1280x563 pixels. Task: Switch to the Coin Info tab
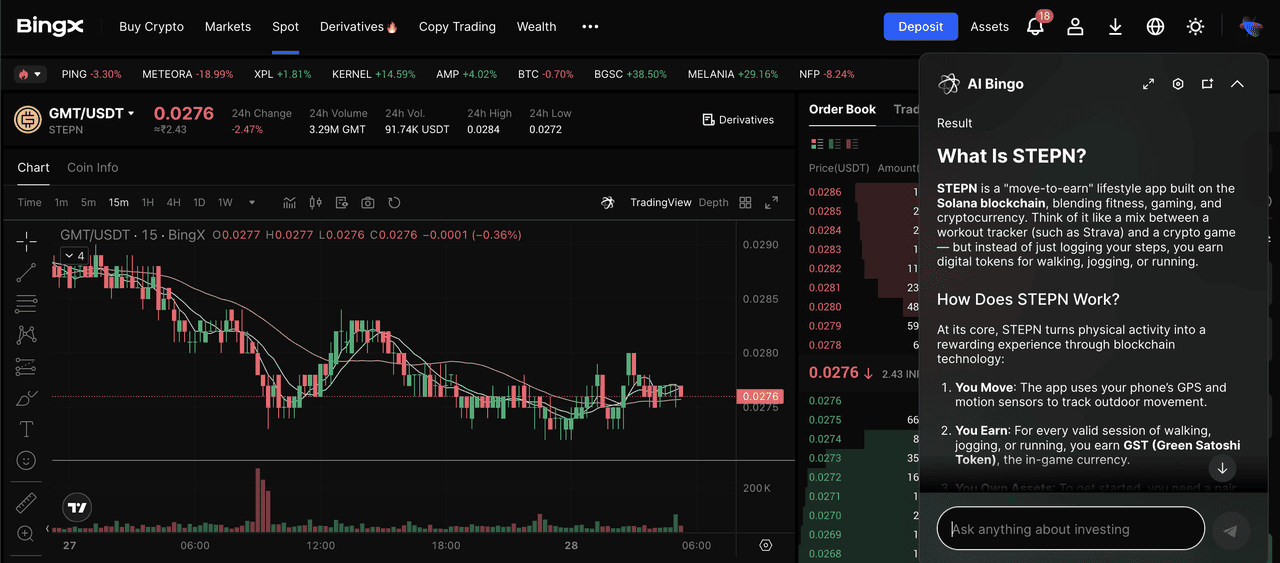coord(92,168)
